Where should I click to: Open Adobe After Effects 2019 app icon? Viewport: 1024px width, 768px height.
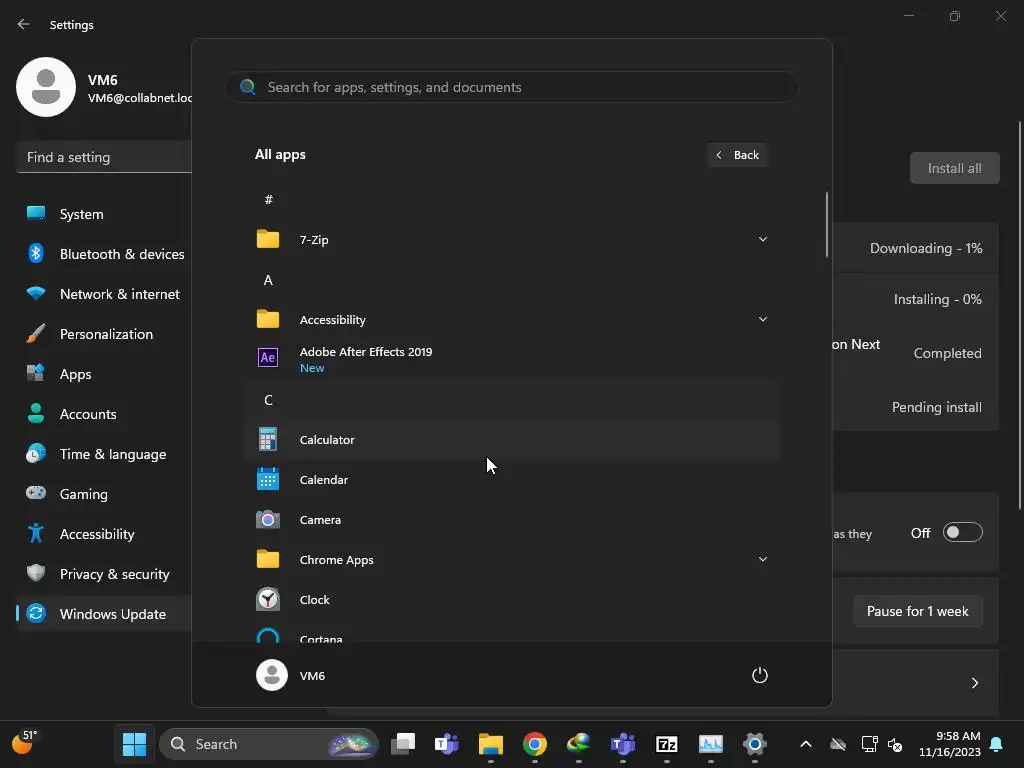coord(268,358)
